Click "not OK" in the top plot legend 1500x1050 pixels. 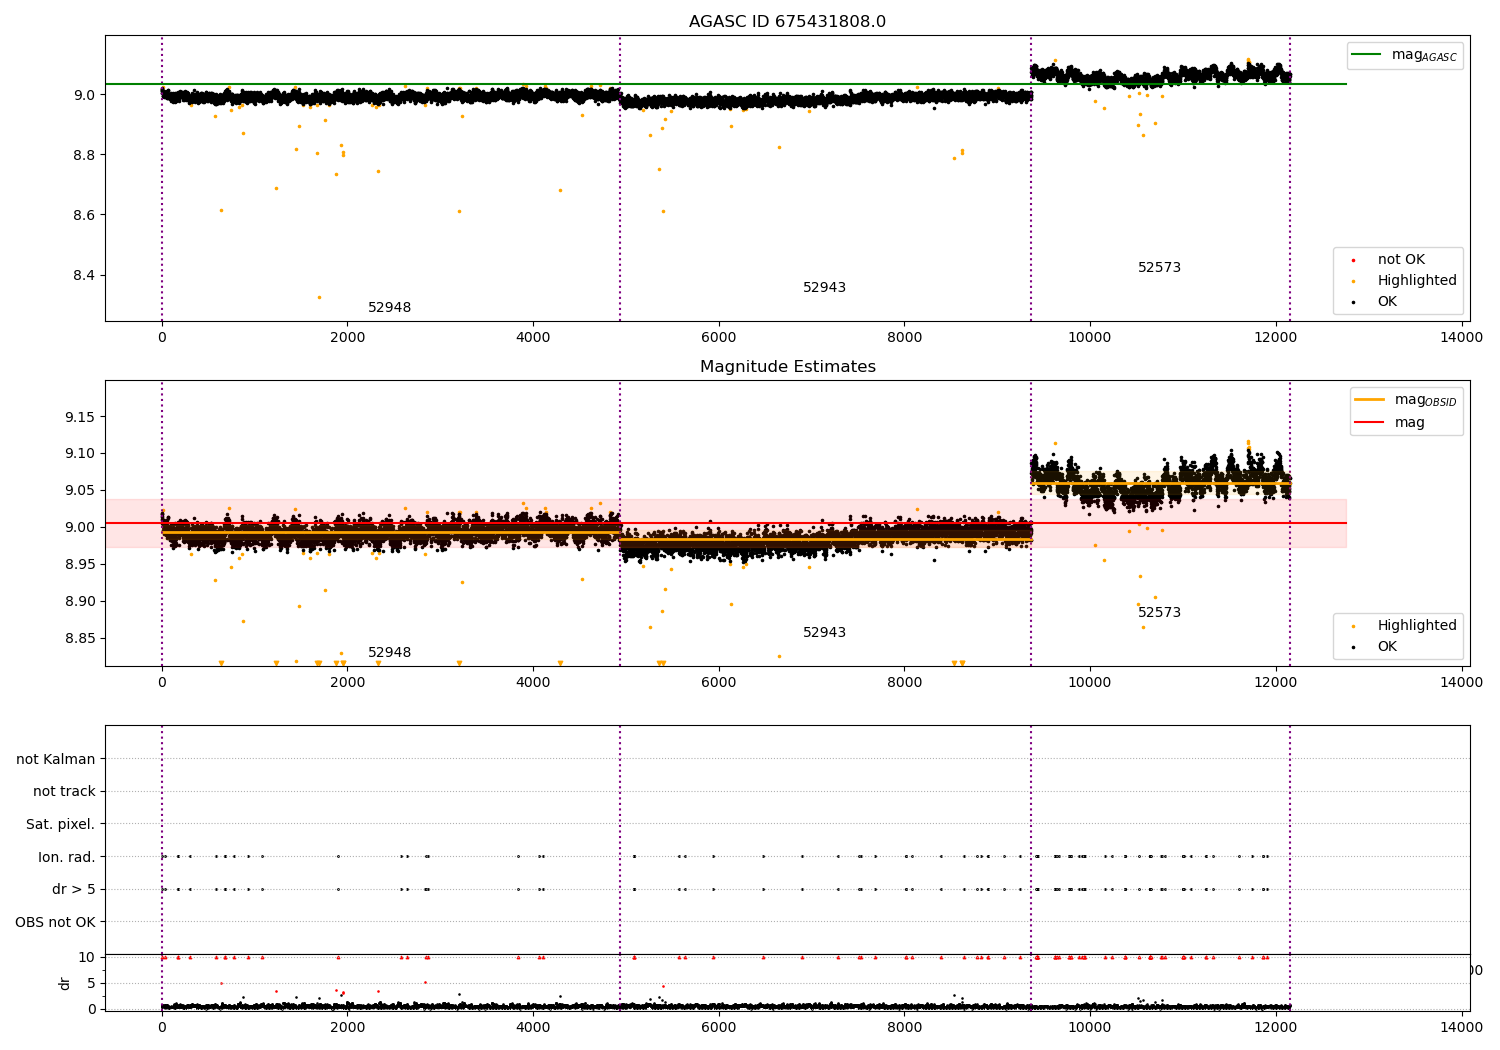(1401, 260)
